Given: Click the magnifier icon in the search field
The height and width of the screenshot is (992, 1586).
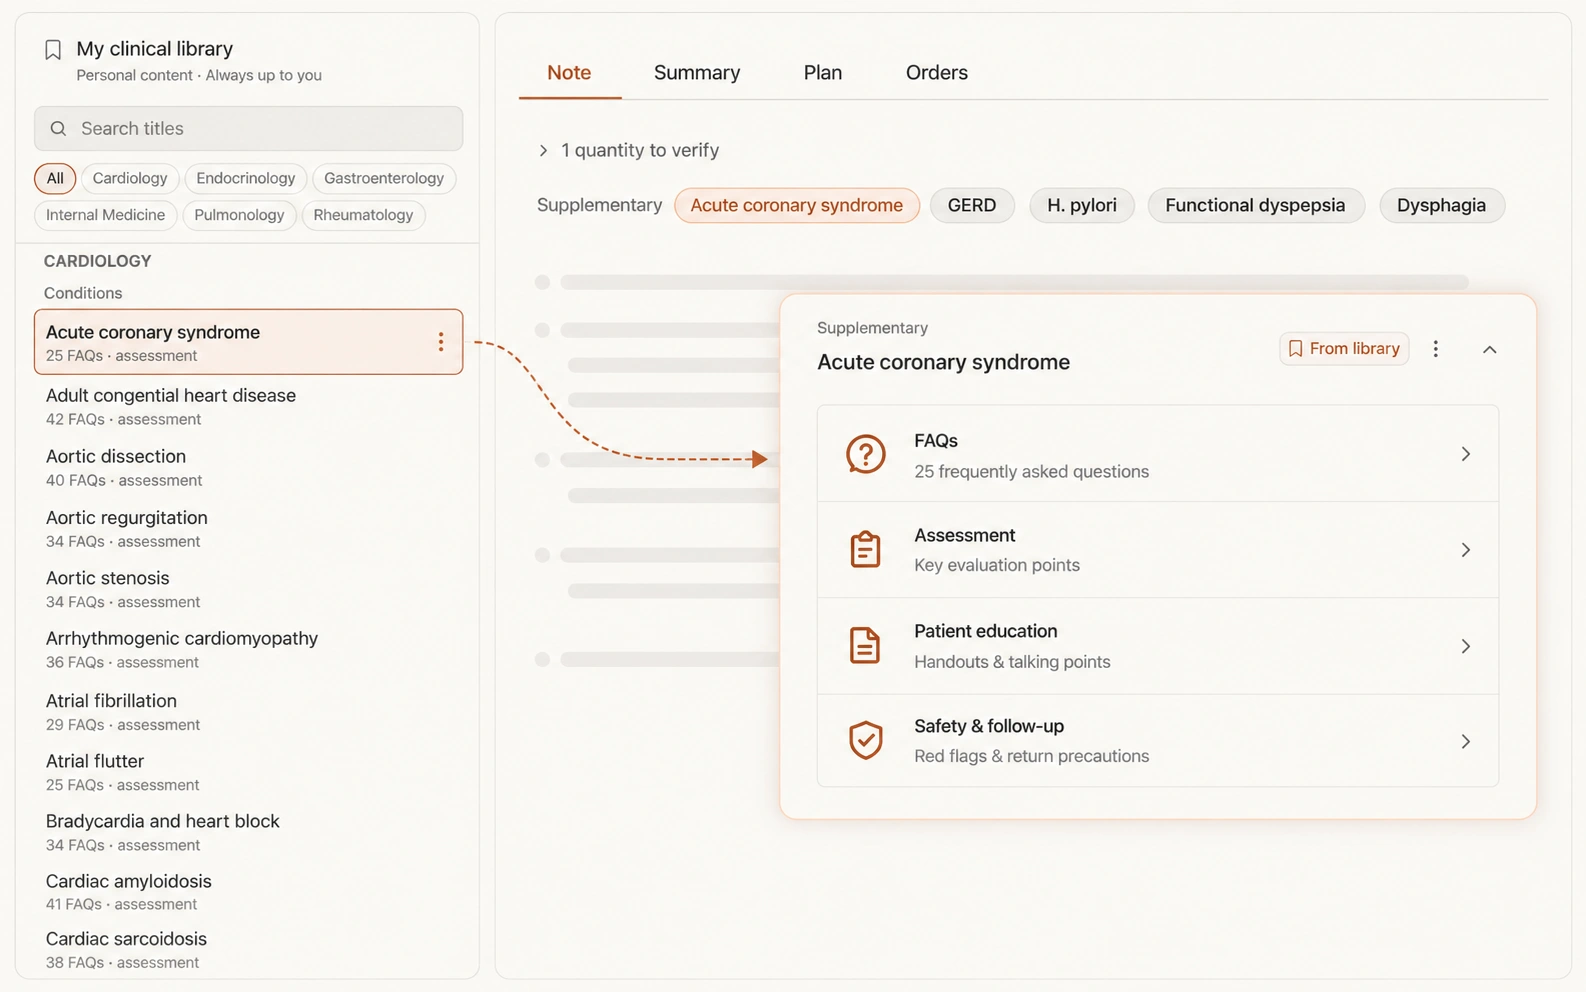Looking at the screenshot, I should (58, 128).
